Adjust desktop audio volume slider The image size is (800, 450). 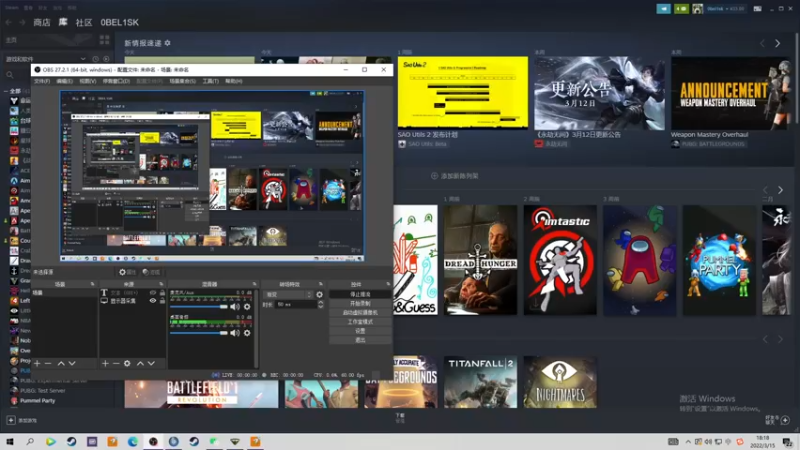coord(199,333)
